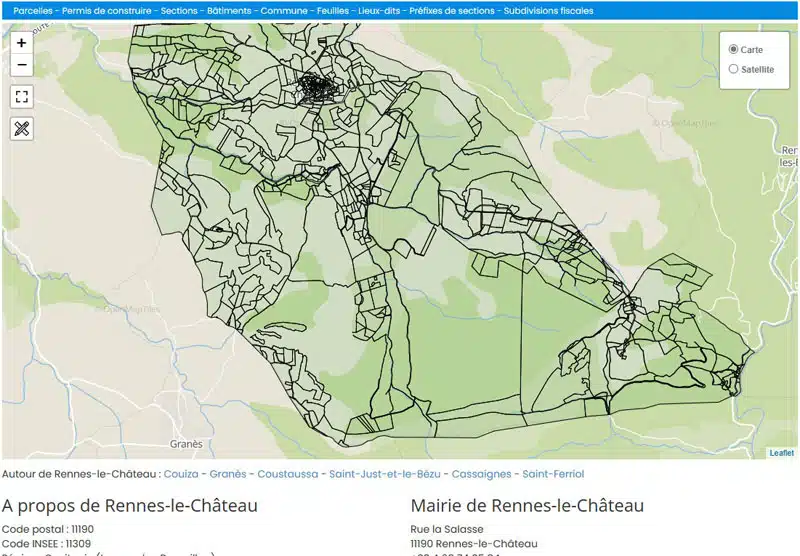
Task: Open the Saint-Just-et-le-Bézu link
Action: coord(385,474)
